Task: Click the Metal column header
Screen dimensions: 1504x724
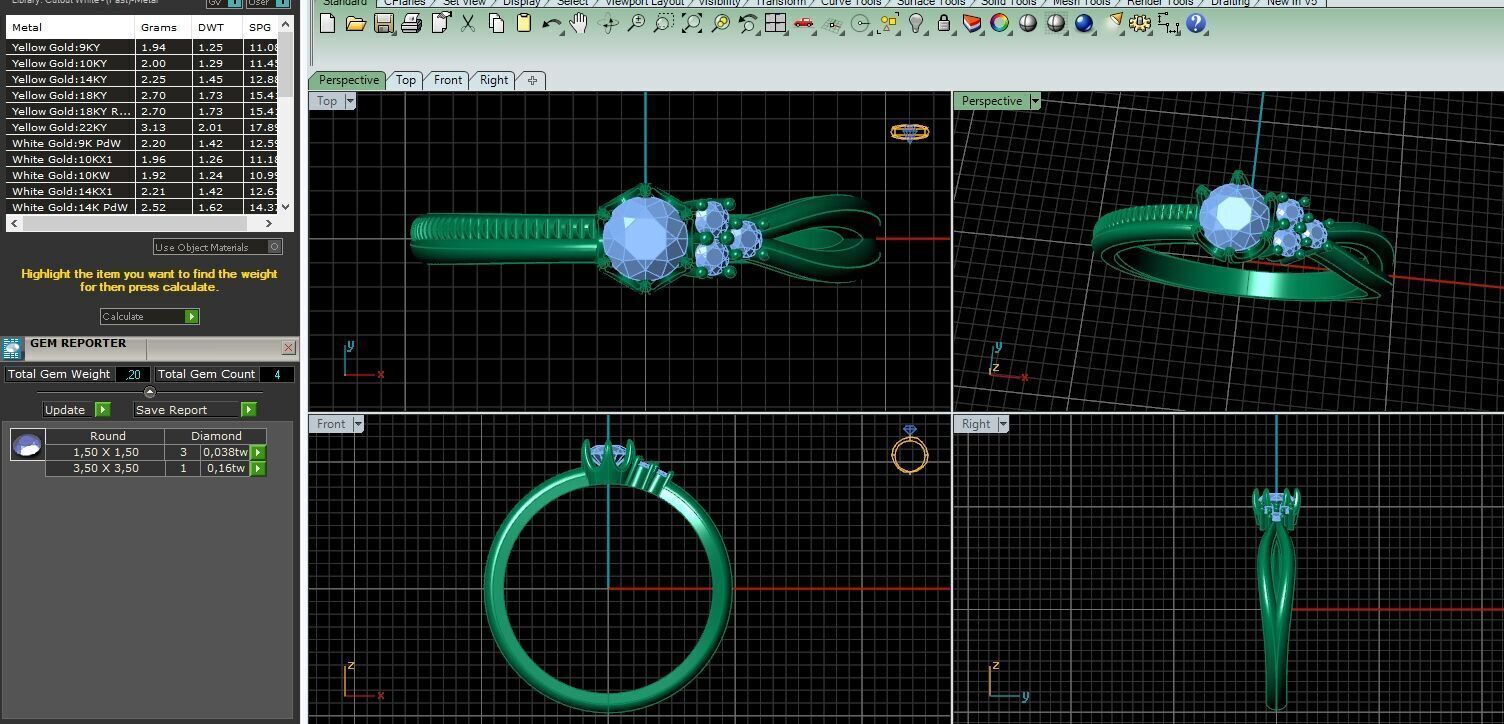Action: pyautogui.click(x=70, y=27)
